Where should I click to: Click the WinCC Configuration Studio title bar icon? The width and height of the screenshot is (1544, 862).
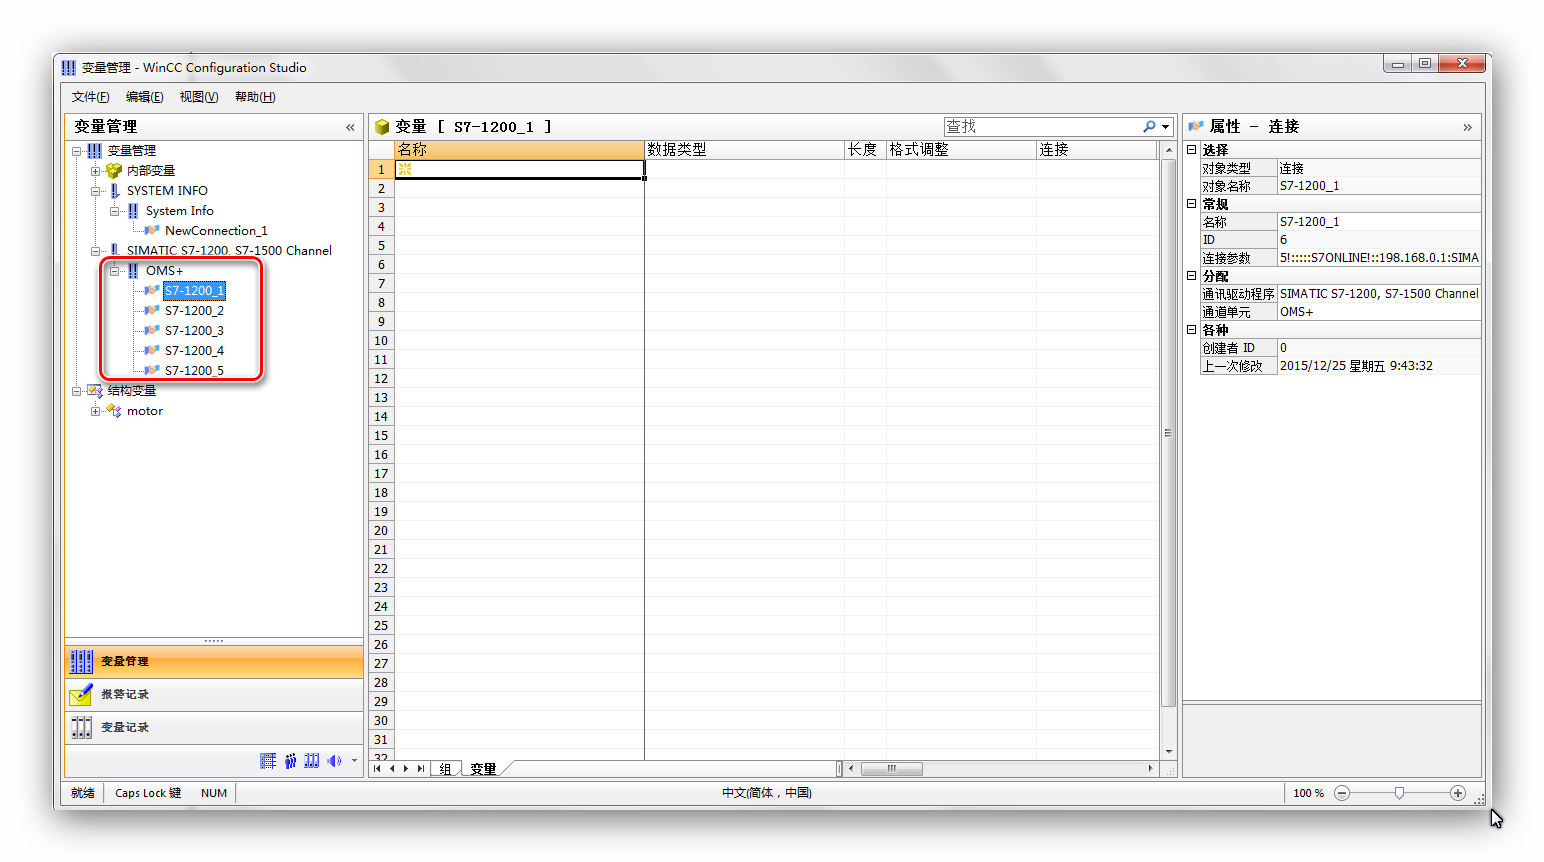pyautogui.click(x=69, y=67)
